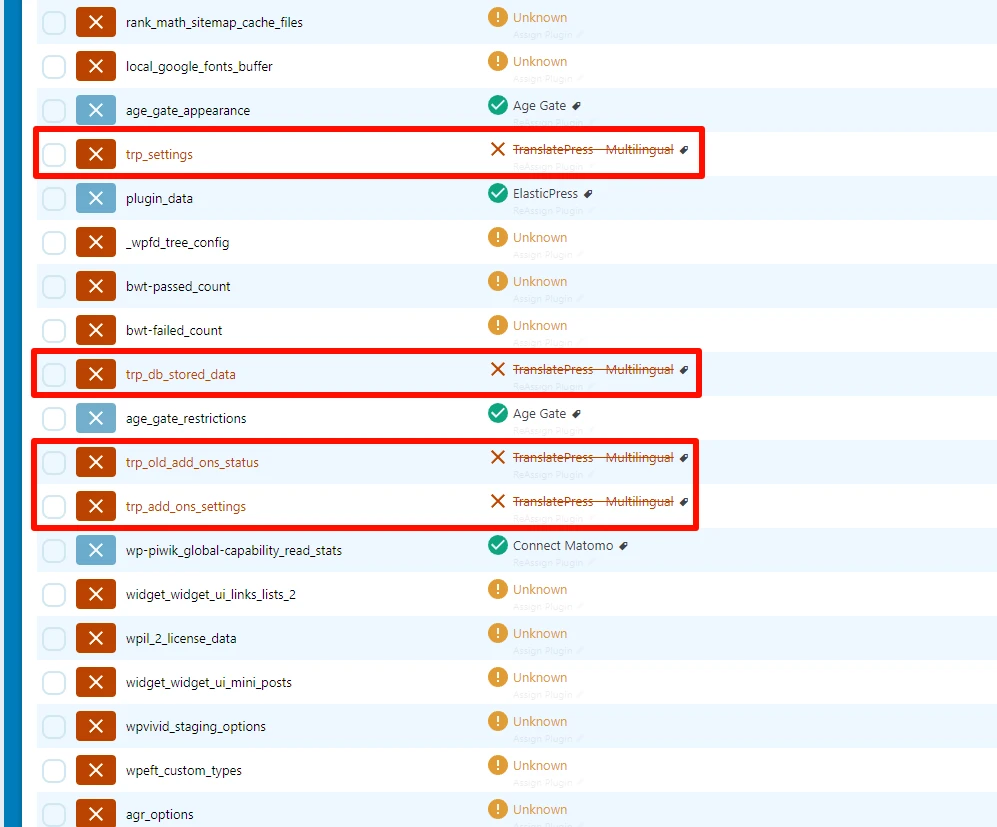Viewport: 997px width, 827px height.
Task: Check the box for local_google_fonts_buffer
Action: [54, 66]
